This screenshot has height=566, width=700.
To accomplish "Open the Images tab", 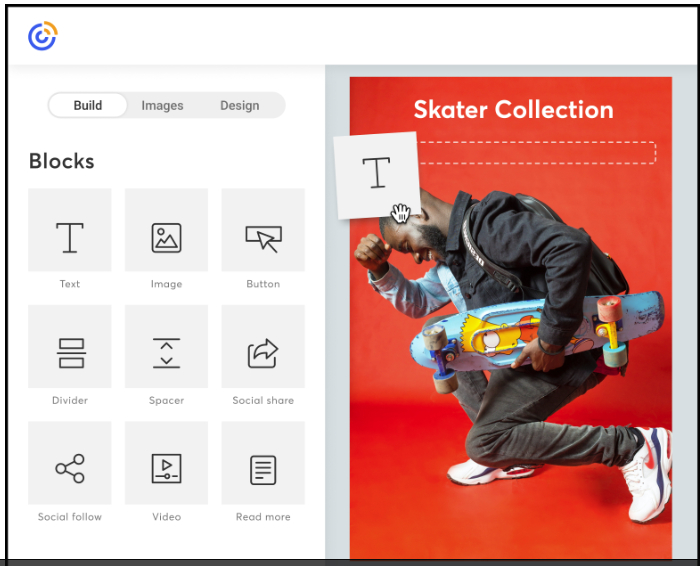I will point(162,105).
